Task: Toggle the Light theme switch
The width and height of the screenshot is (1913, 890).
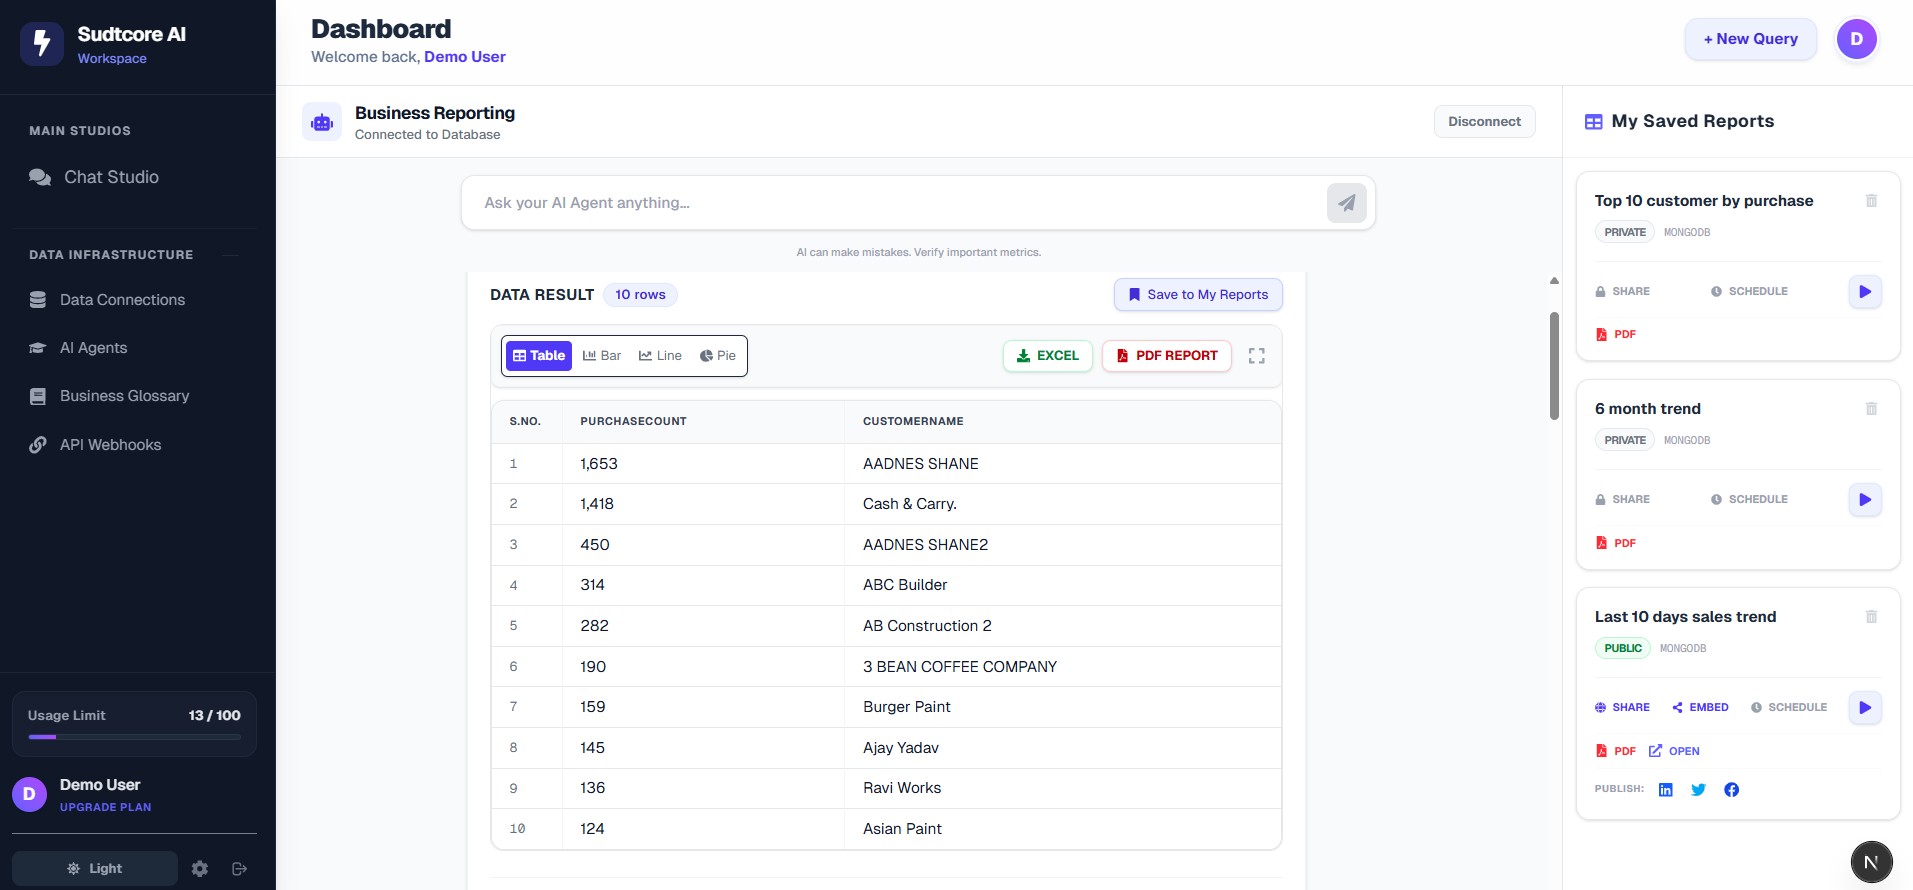Action: click(x=95, y=869)
